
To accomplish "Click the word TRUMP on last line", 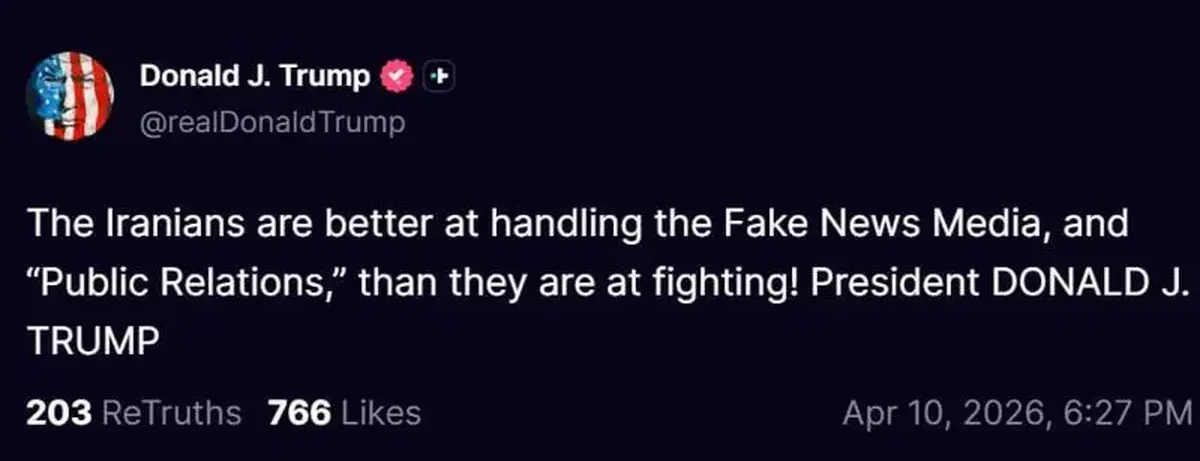I will pos(92,342).
